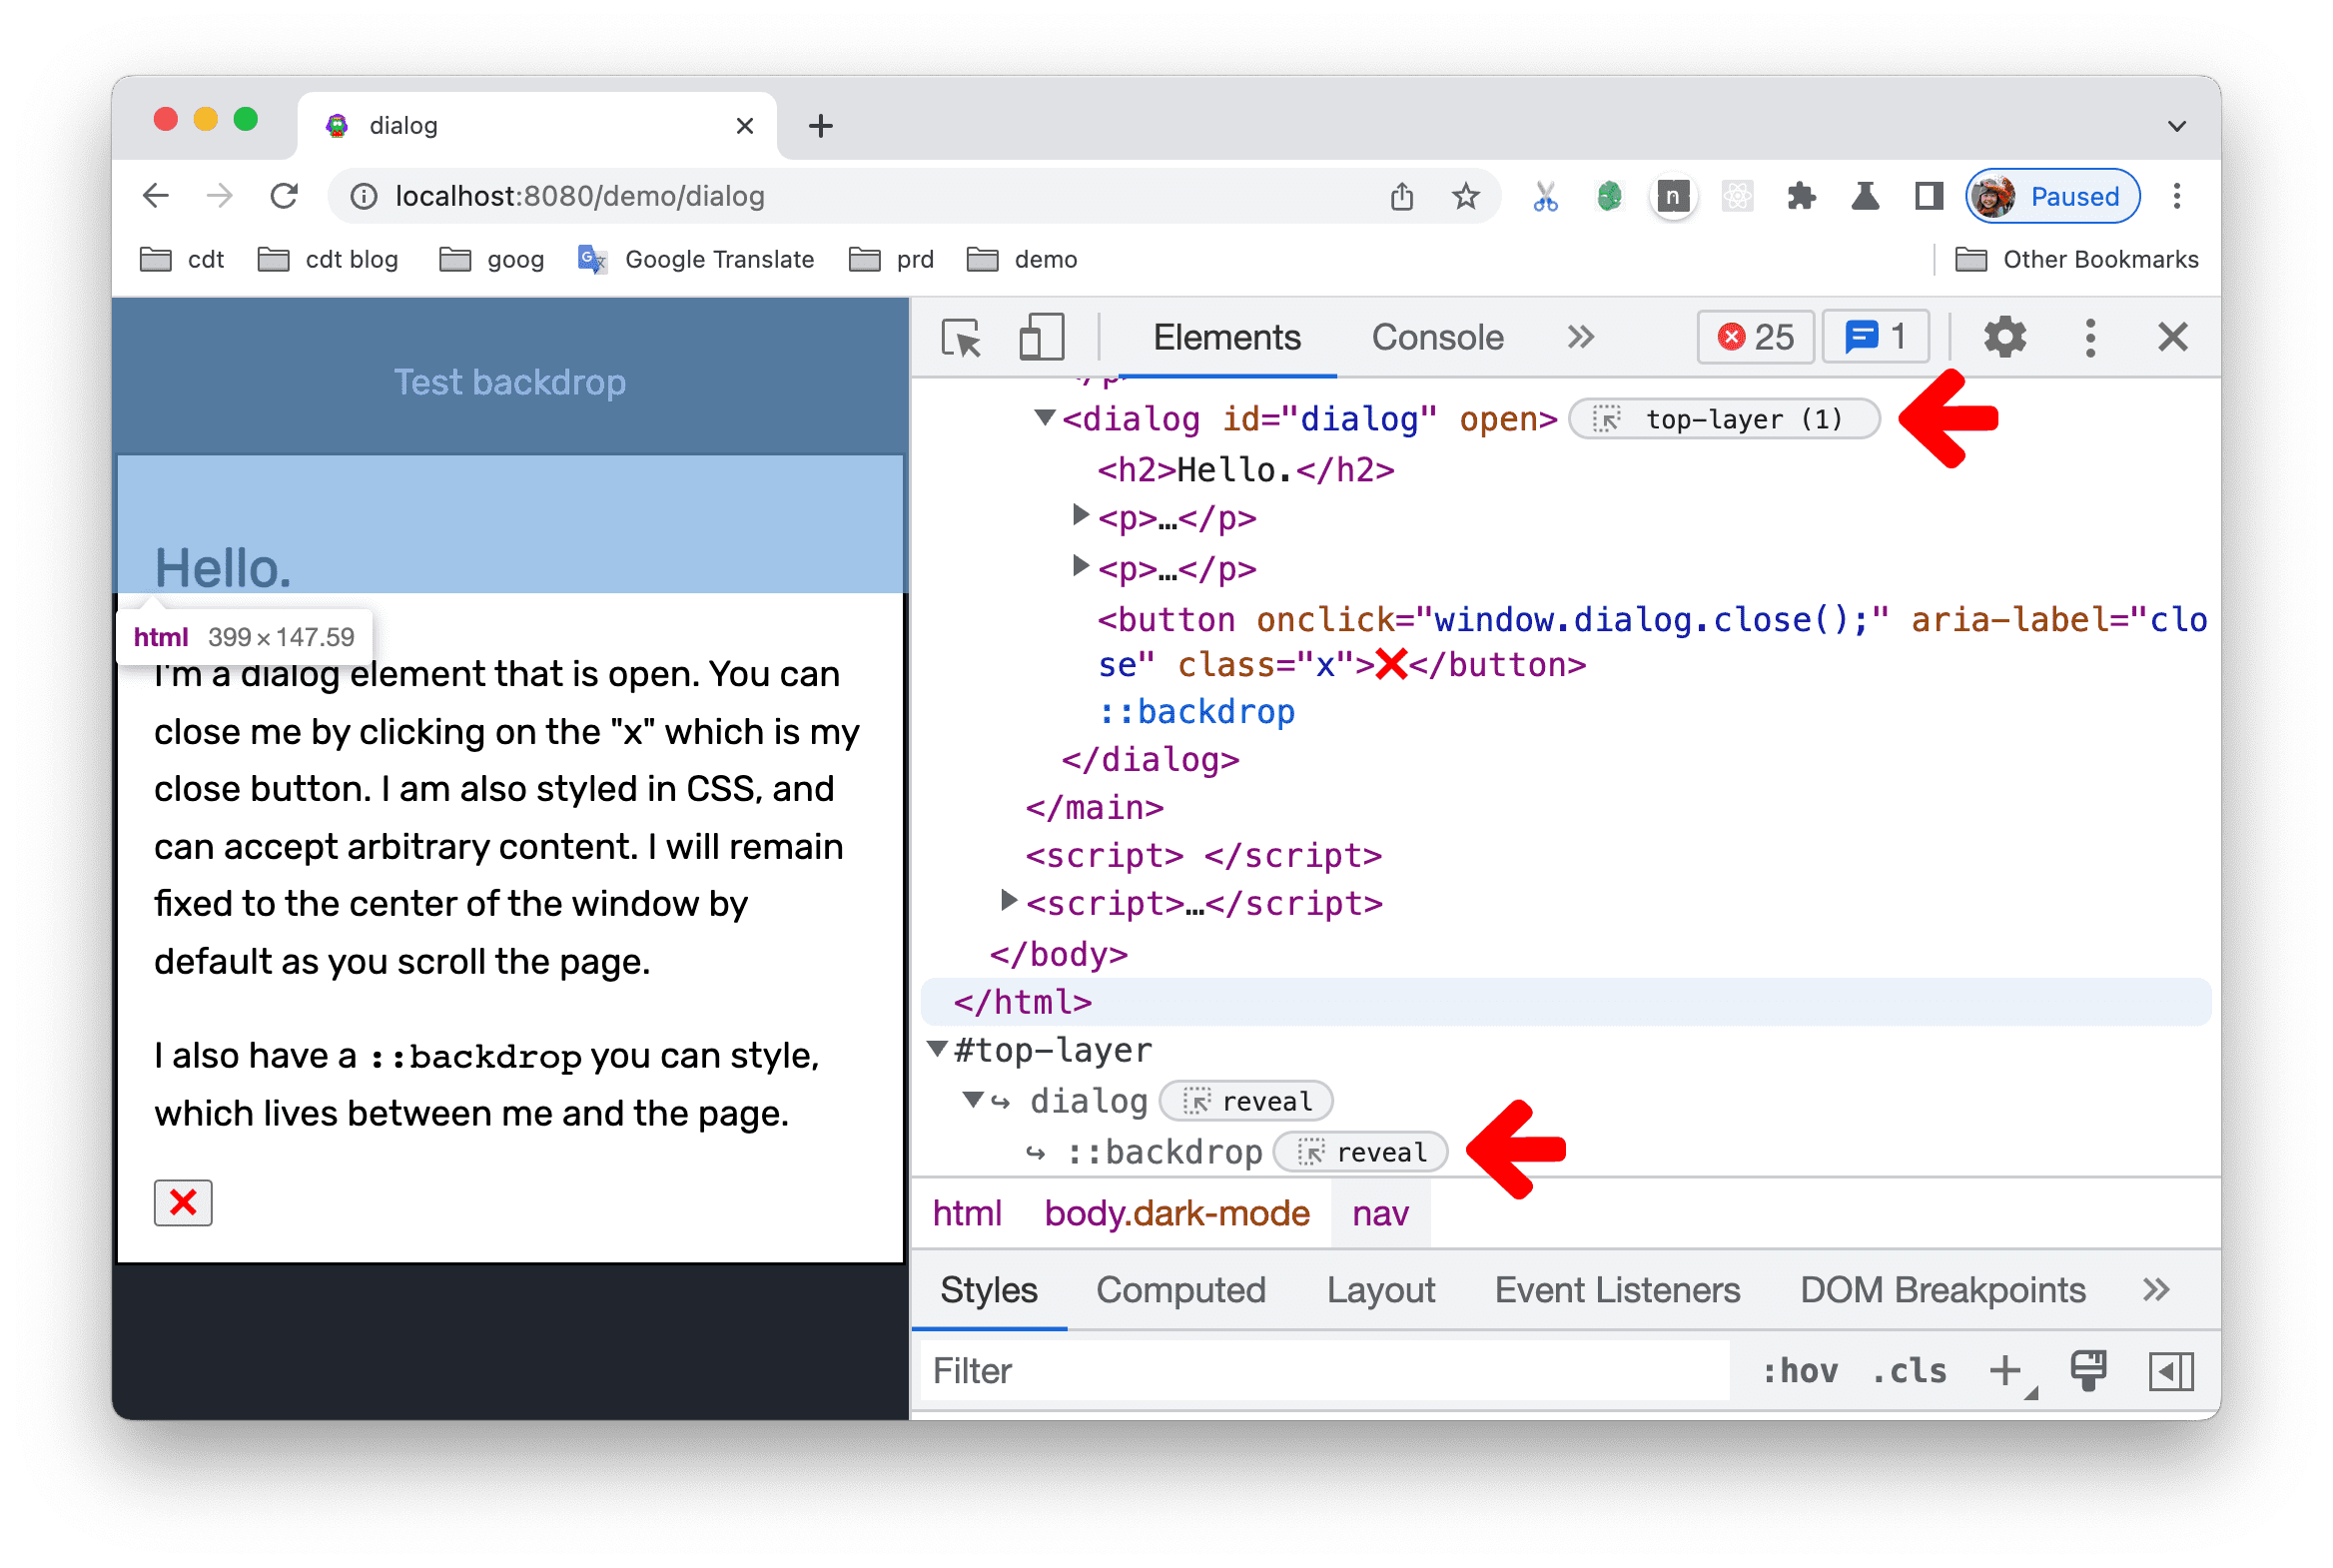Click the message count badge showing 1
Image resolution: width=2333 pixels, height=1568 pixels.
(x=1882, y=336)
